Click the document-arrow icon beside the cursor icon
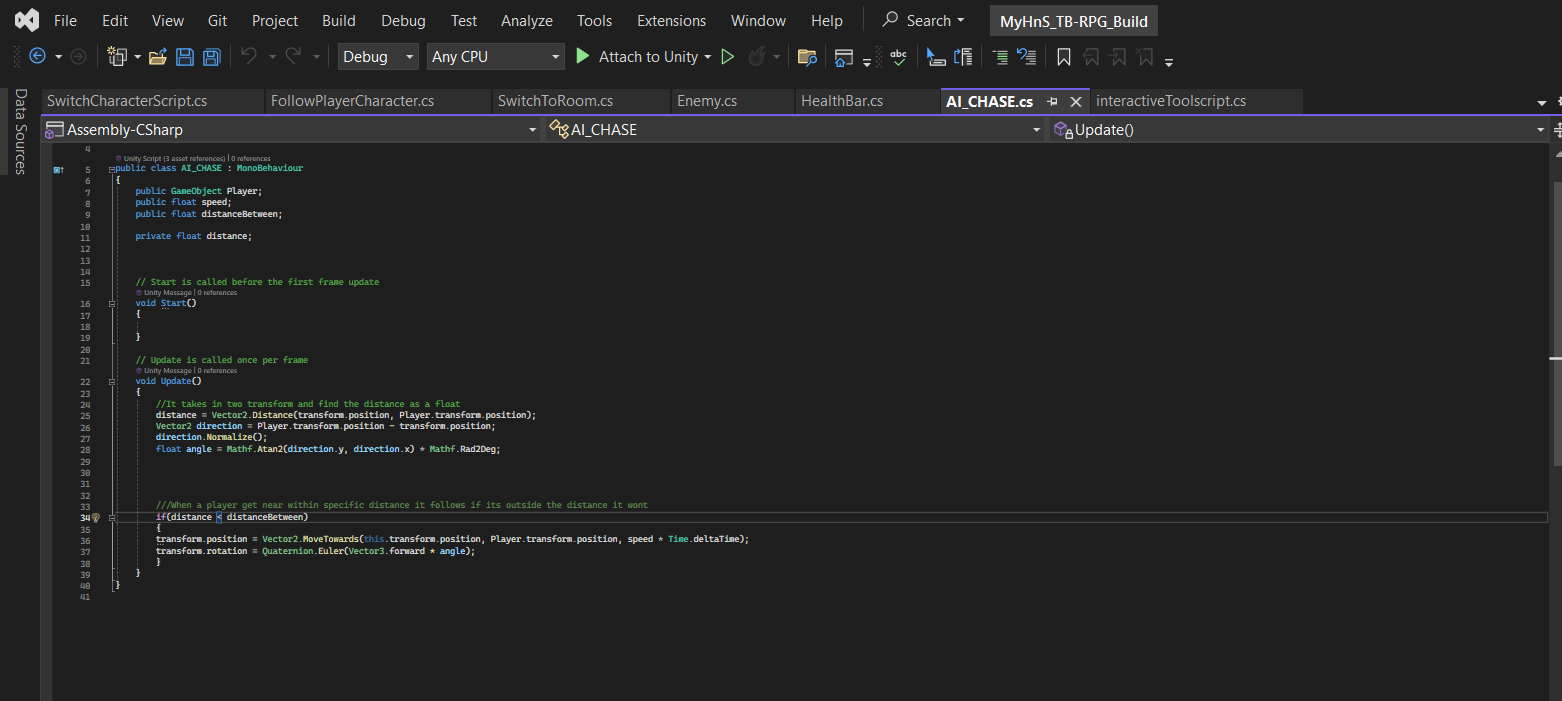Screen dimensions: 1562x701 963,57
